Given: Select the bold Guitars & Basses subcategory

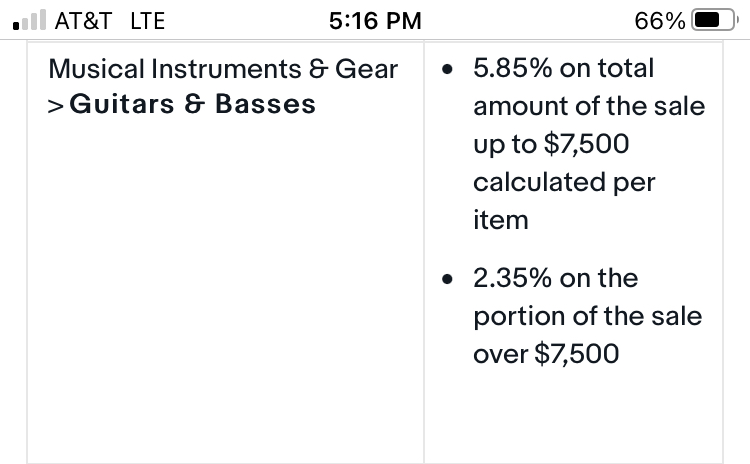Looking at the screenshot, I should [192, 104].
